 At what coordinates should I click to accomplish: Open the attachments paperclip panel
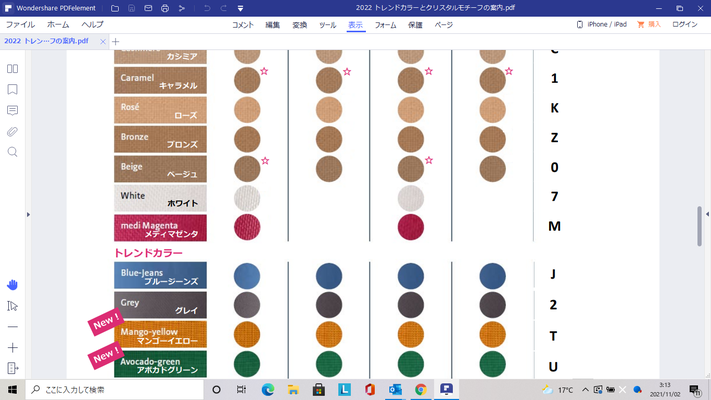pos(13,132)
